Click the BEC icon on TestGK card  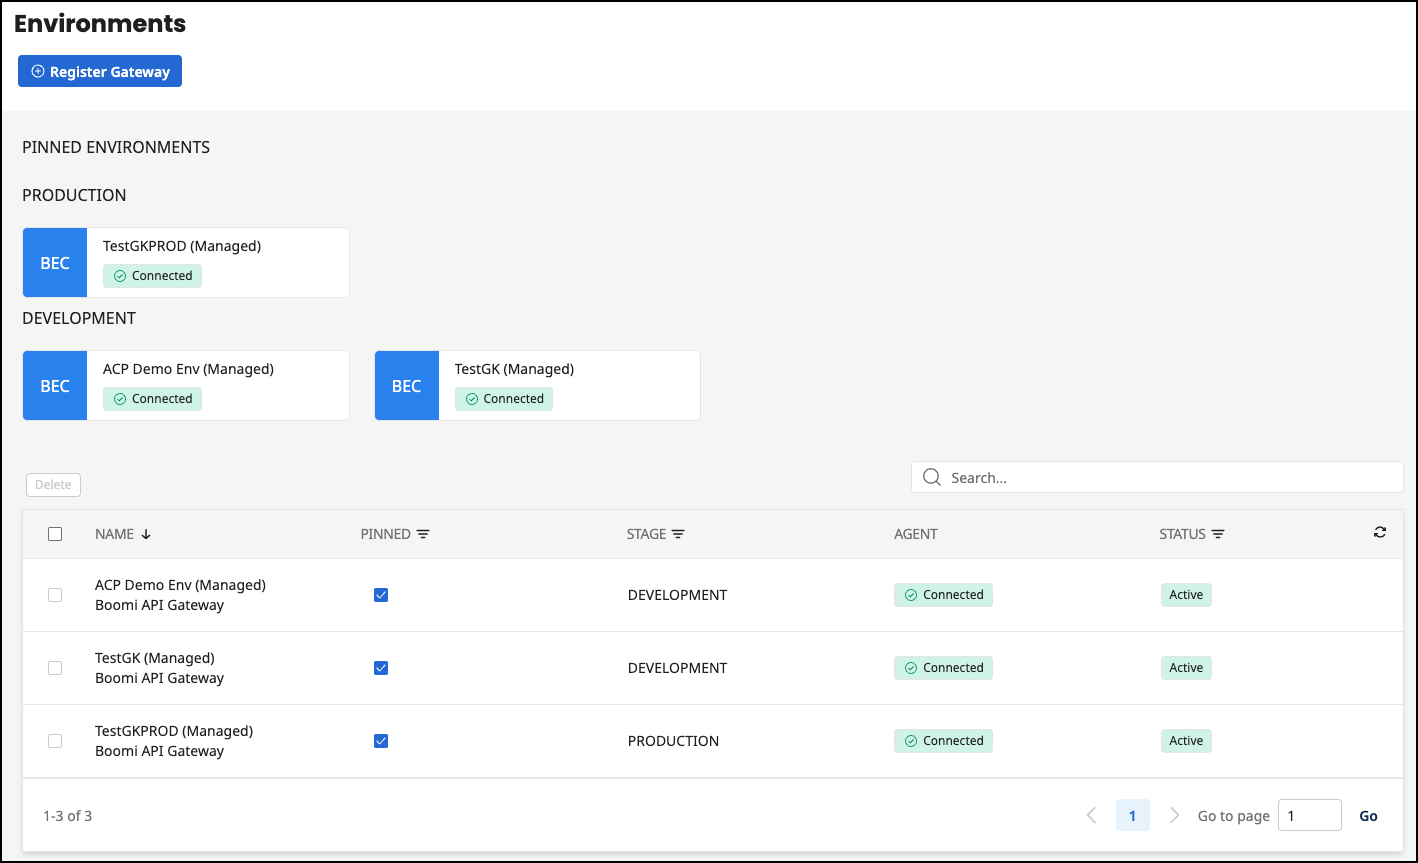pos(406,385)
